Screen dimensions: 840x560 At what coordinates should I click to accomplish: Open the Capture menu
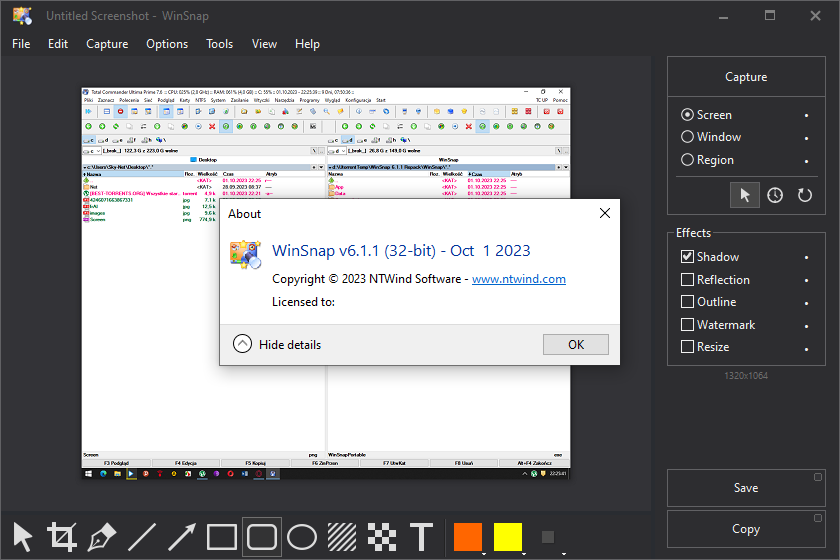pos(107,44)
